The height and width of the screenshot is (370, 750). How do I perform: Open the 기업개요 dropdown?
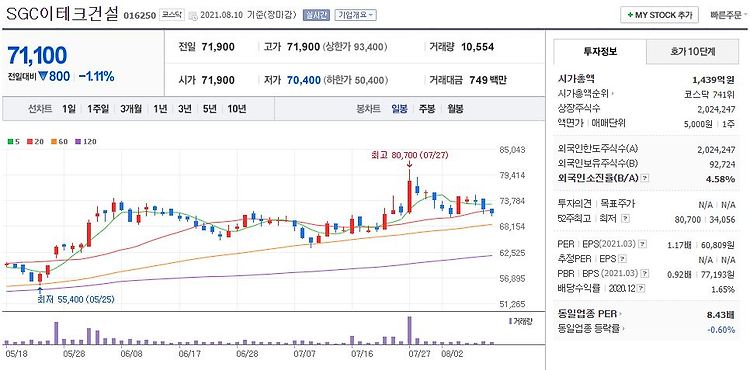tap(355, 15)
